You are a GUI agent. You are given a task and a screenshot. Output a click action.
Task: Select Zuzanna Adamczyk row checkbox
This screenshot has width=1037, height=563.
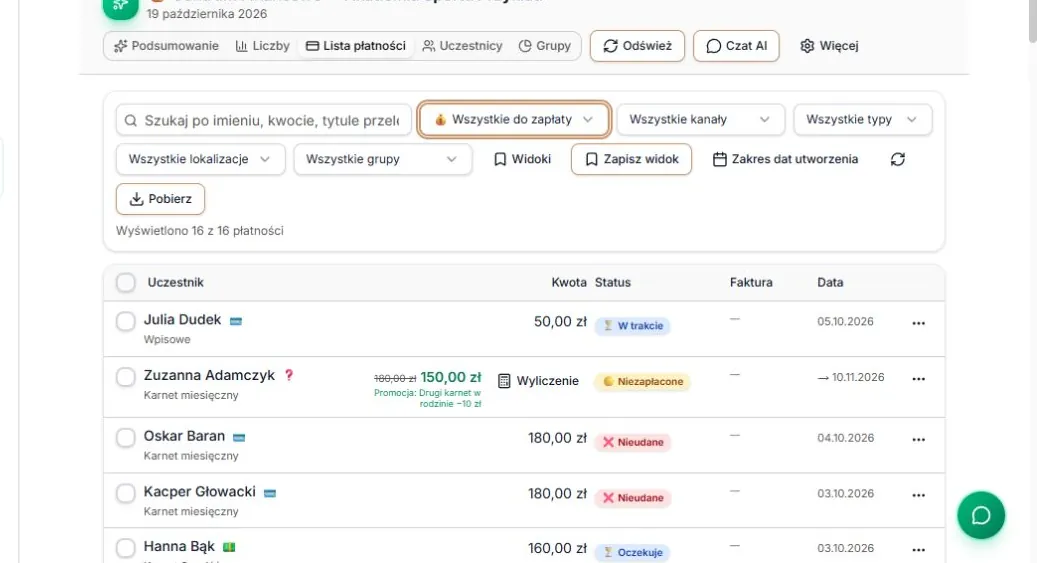pyautogui.click(x=126, y=377)
